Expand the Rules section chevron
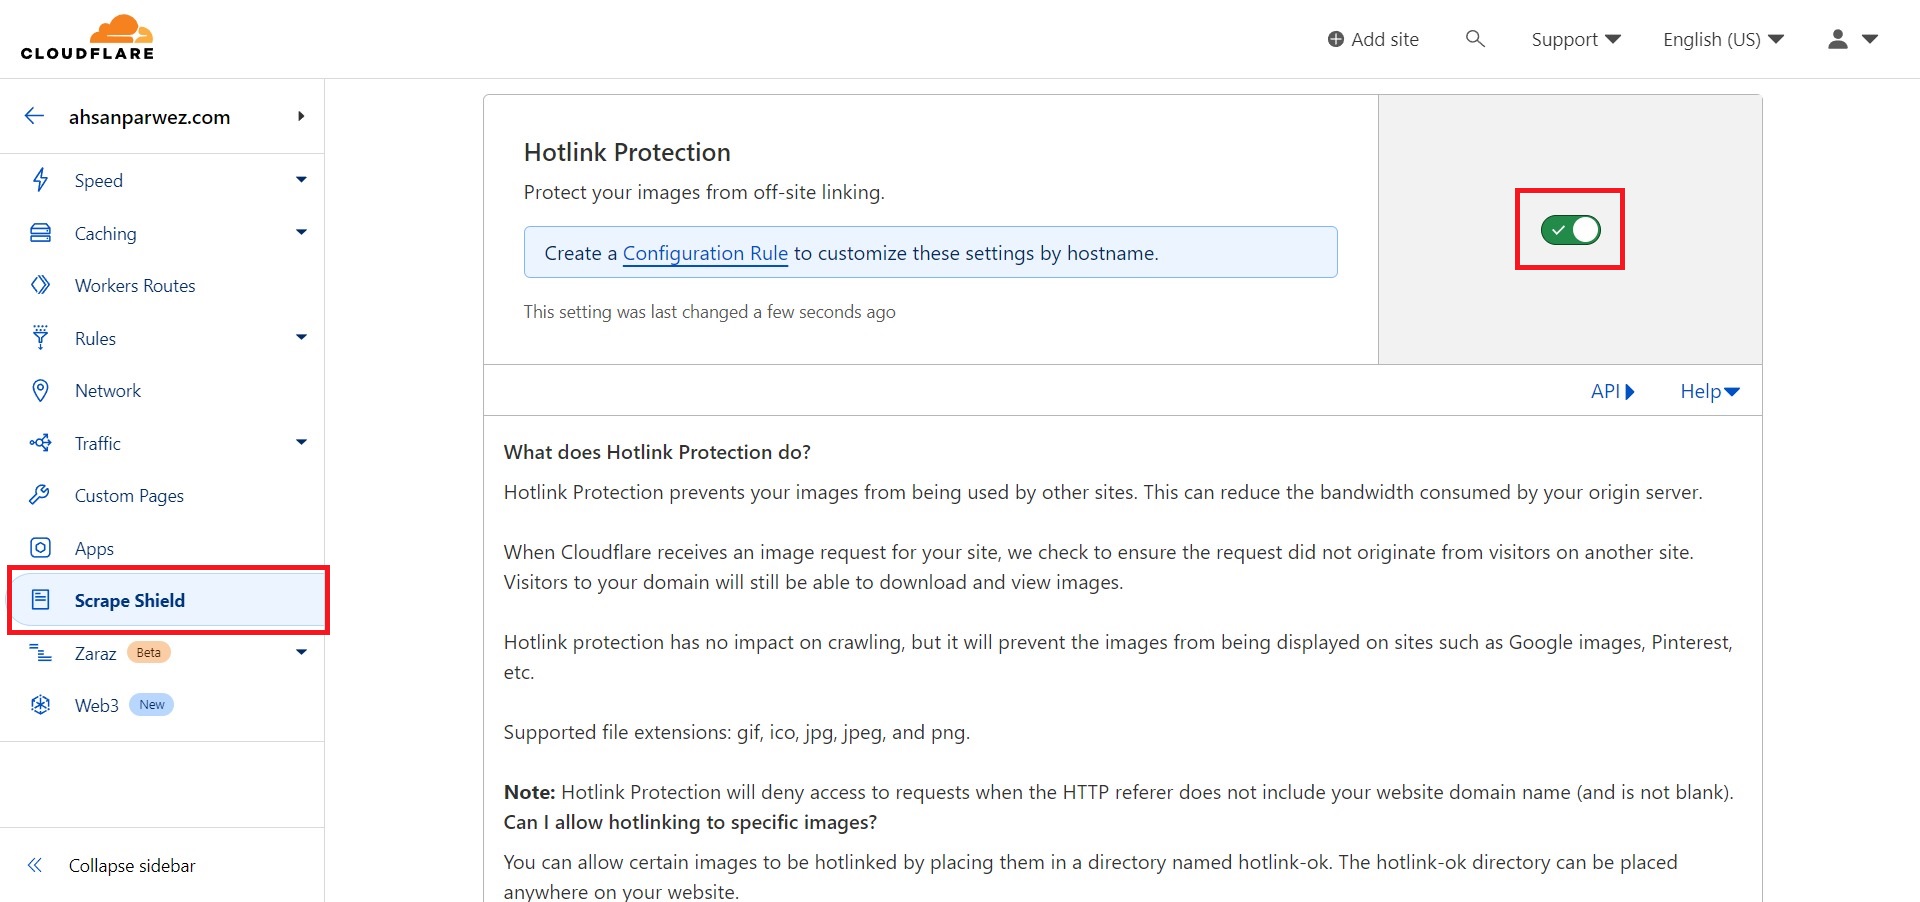Viewport: 1920px width, 902px height. (x=300, y=337)
